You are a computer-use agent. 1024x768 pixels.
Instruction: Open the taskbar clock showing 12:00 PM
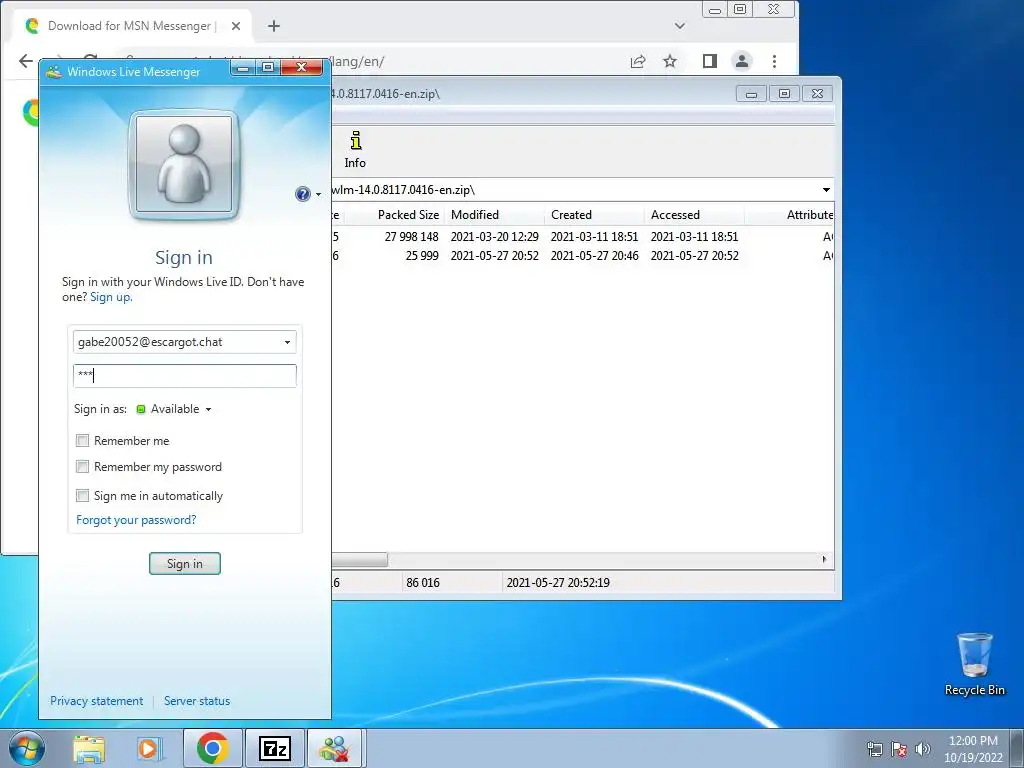pos(973,749)
